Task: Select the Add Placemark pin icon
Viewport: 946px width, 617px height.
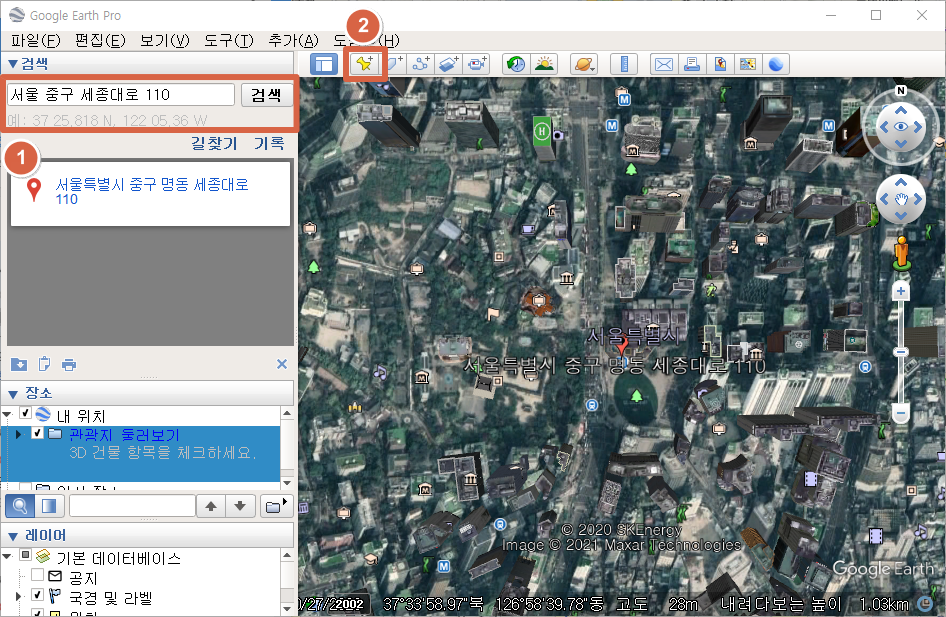Action: pyautogui.click(x=365, y=64)
